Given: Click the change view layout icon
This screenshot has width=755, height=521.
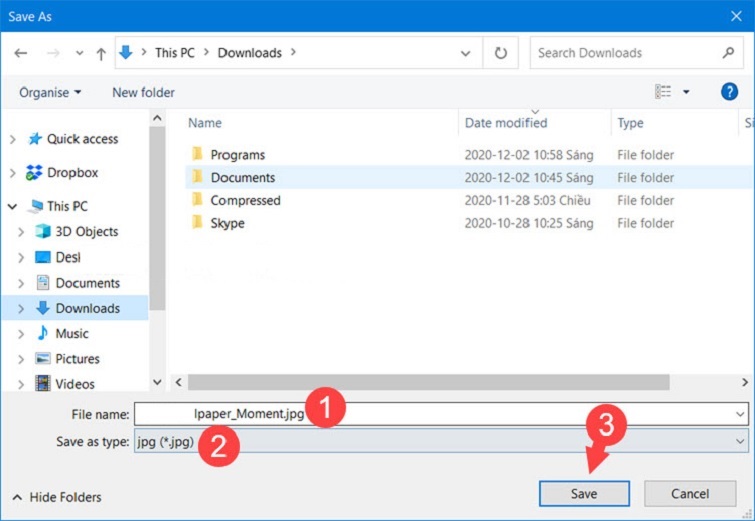Looking at the screenshot, I should (x=664, y=92).
